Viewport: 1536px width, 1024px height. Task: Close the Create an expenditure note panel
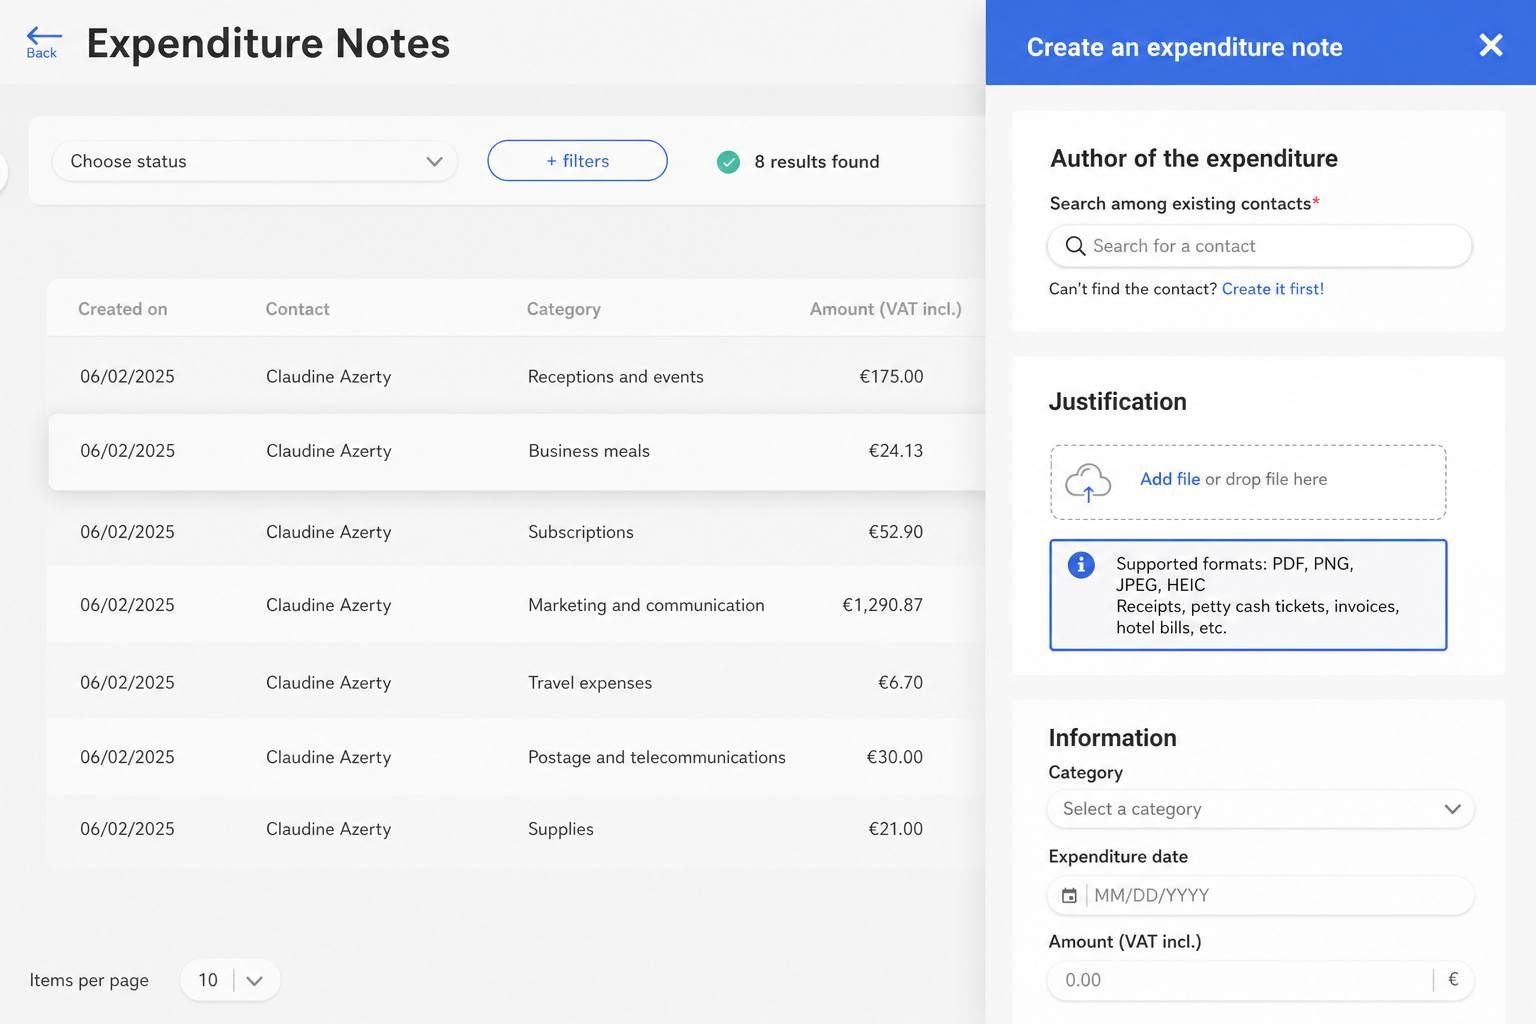(x=1490, y=45)
